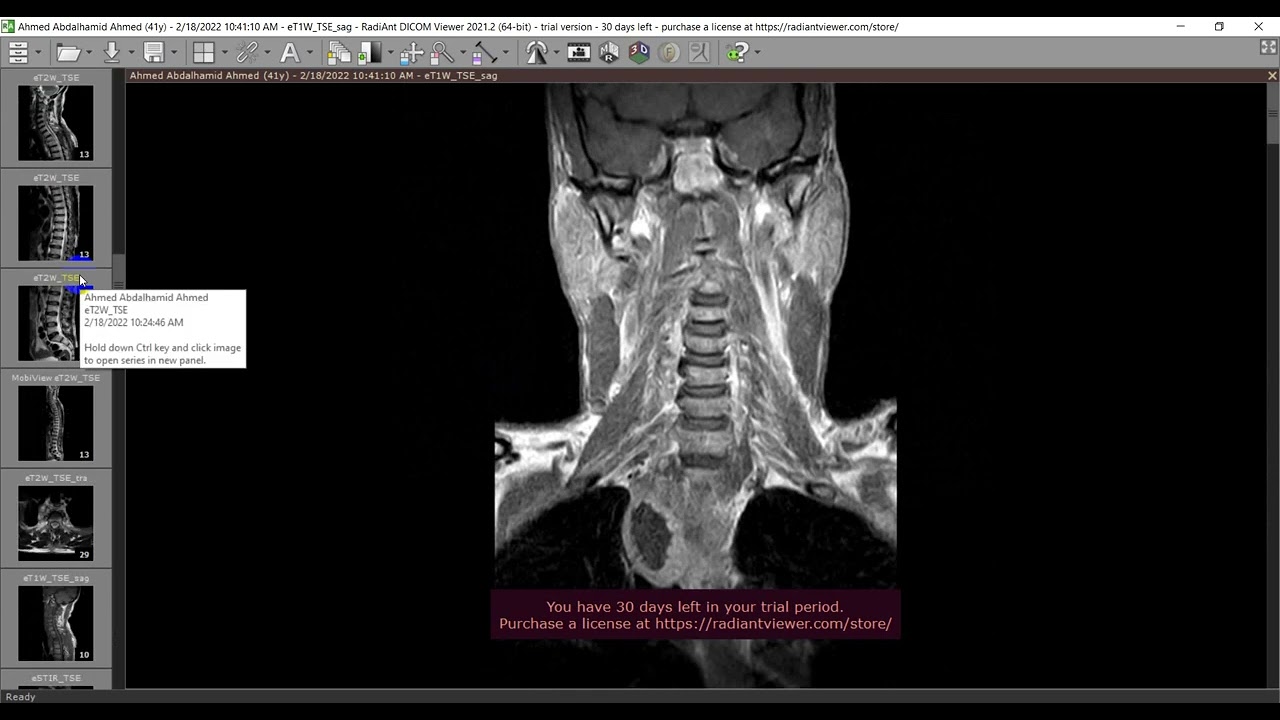This screenshot has width=1280, height=720.
Task: Select the pan move tool
Action: pos(411,52)
